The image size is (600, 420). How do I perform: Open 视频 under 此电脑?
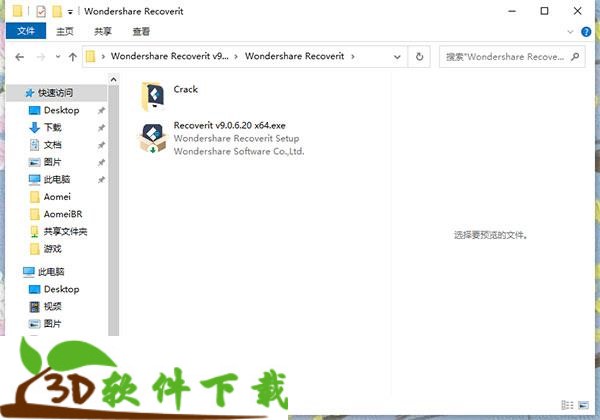[52, 306]
